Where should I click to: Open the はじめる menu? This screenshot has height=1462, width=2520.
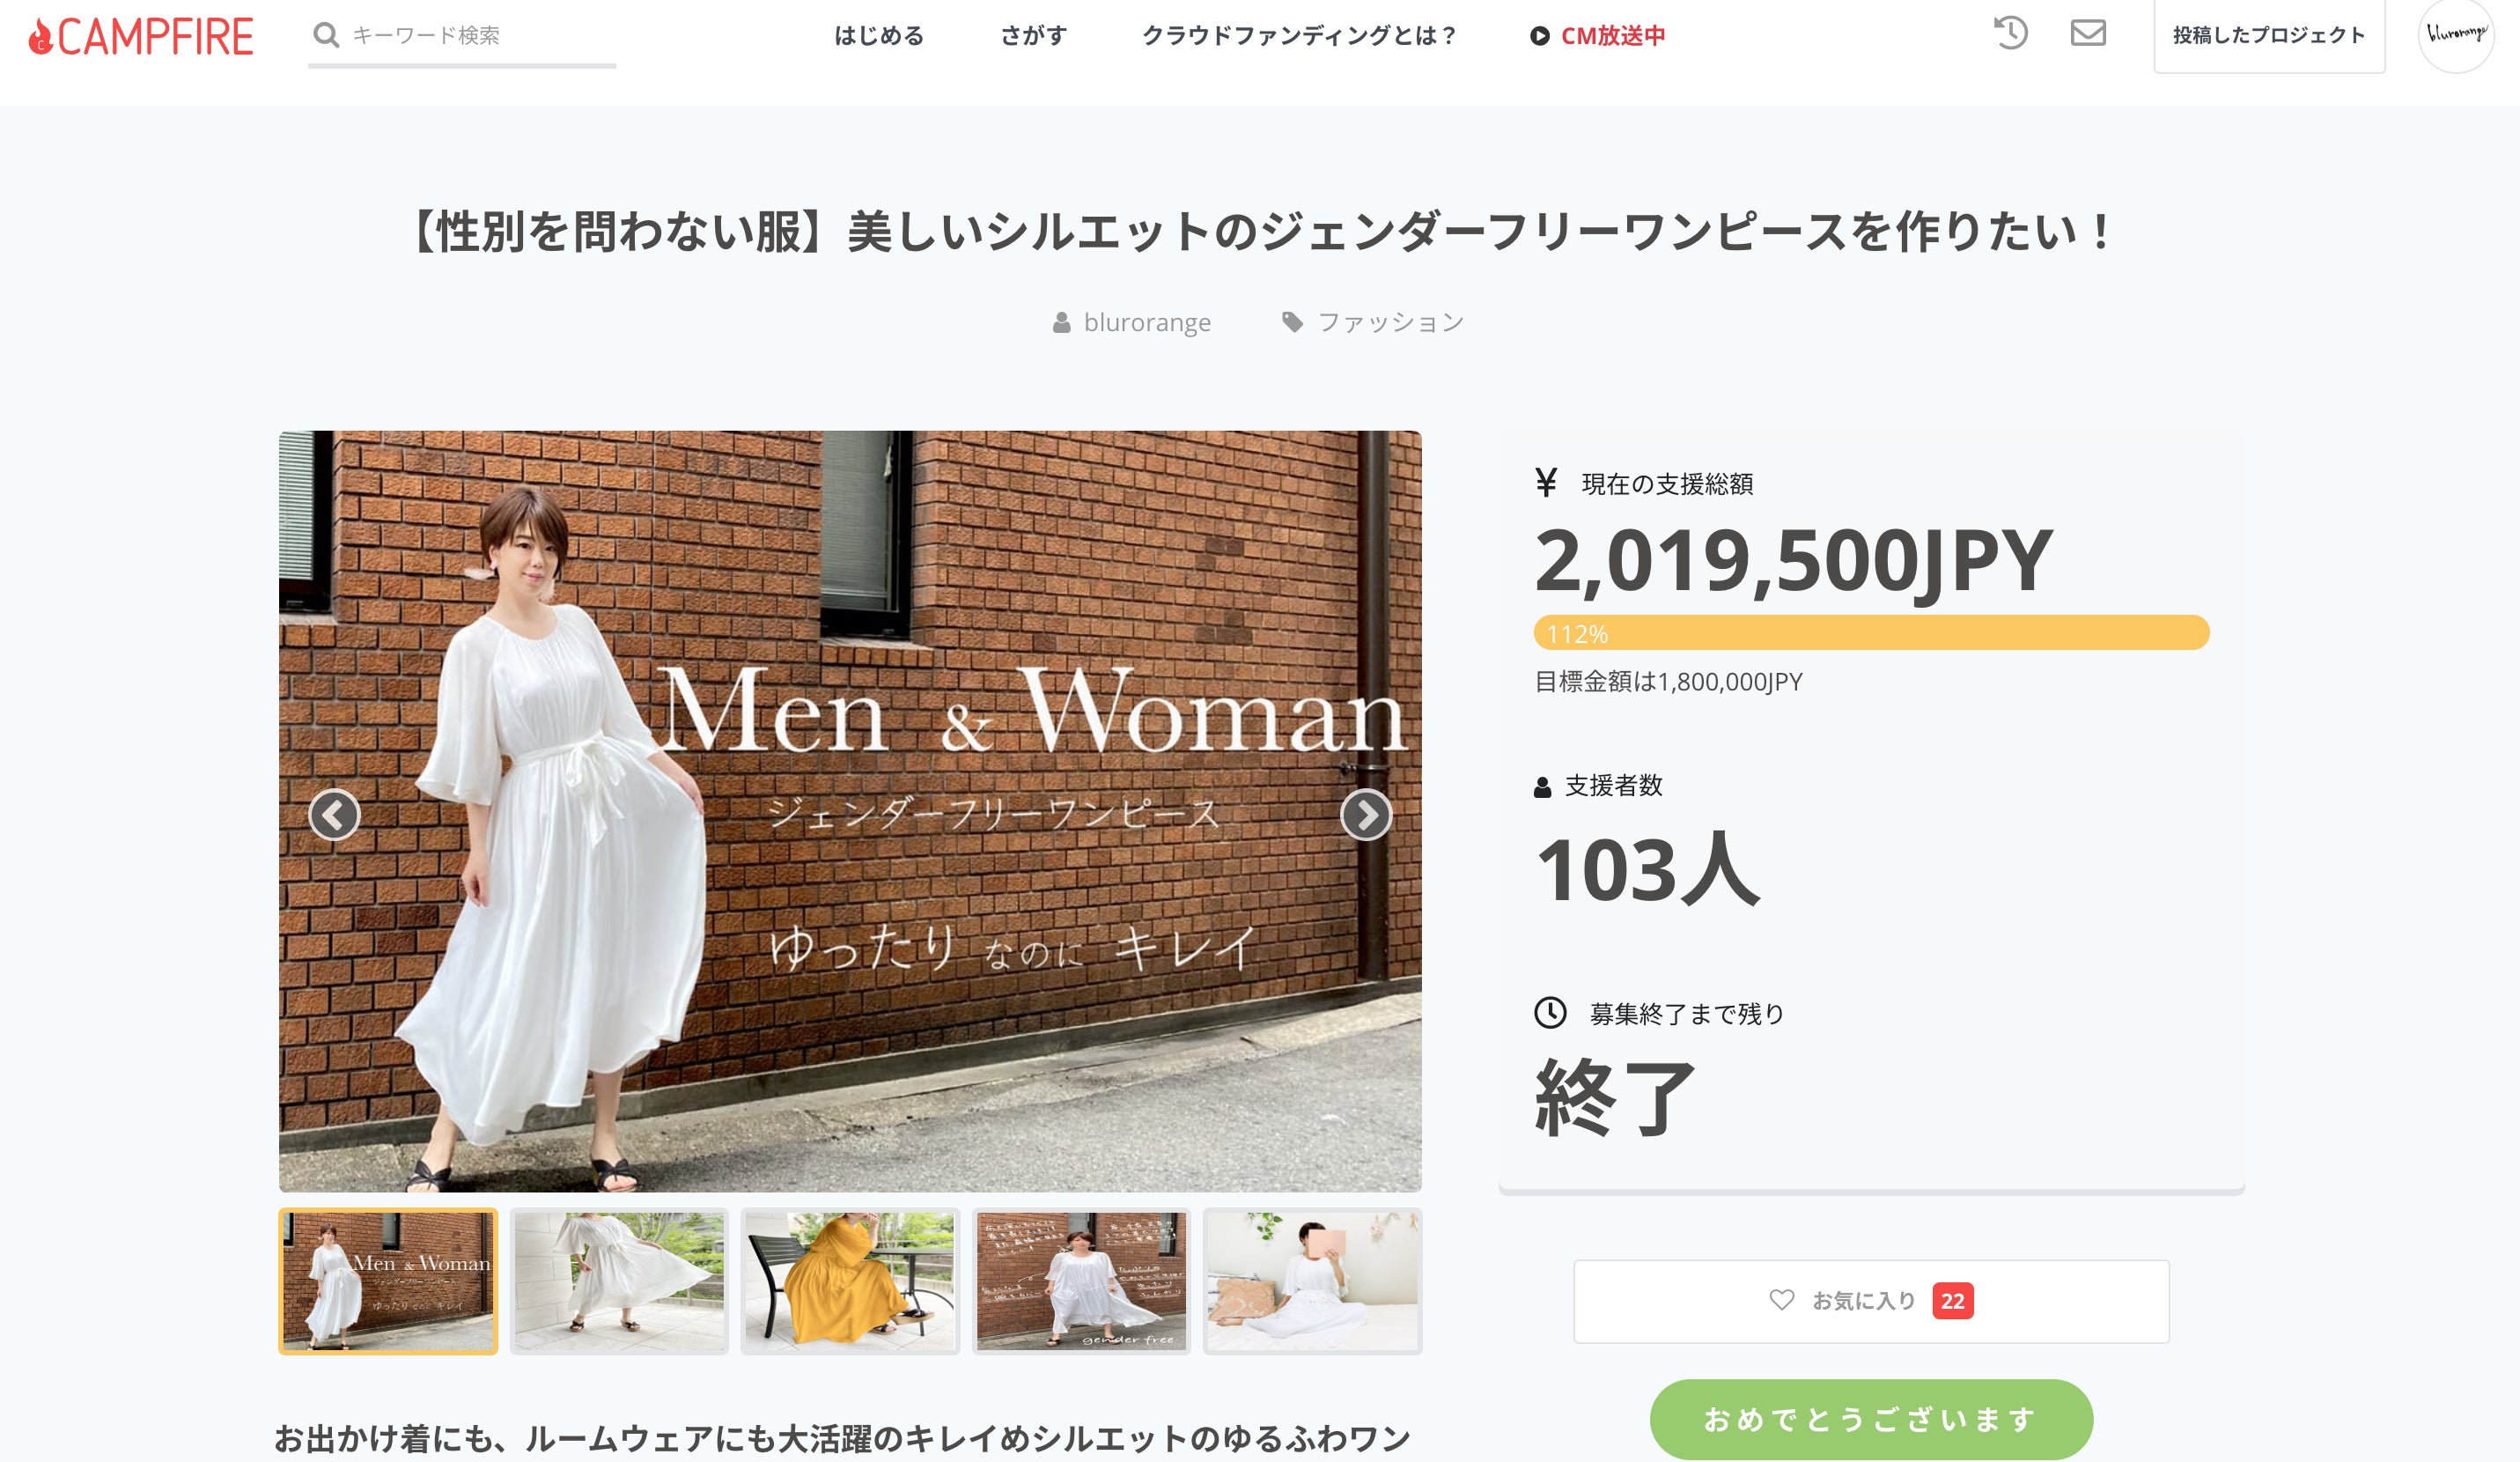[x=879, y=36]
